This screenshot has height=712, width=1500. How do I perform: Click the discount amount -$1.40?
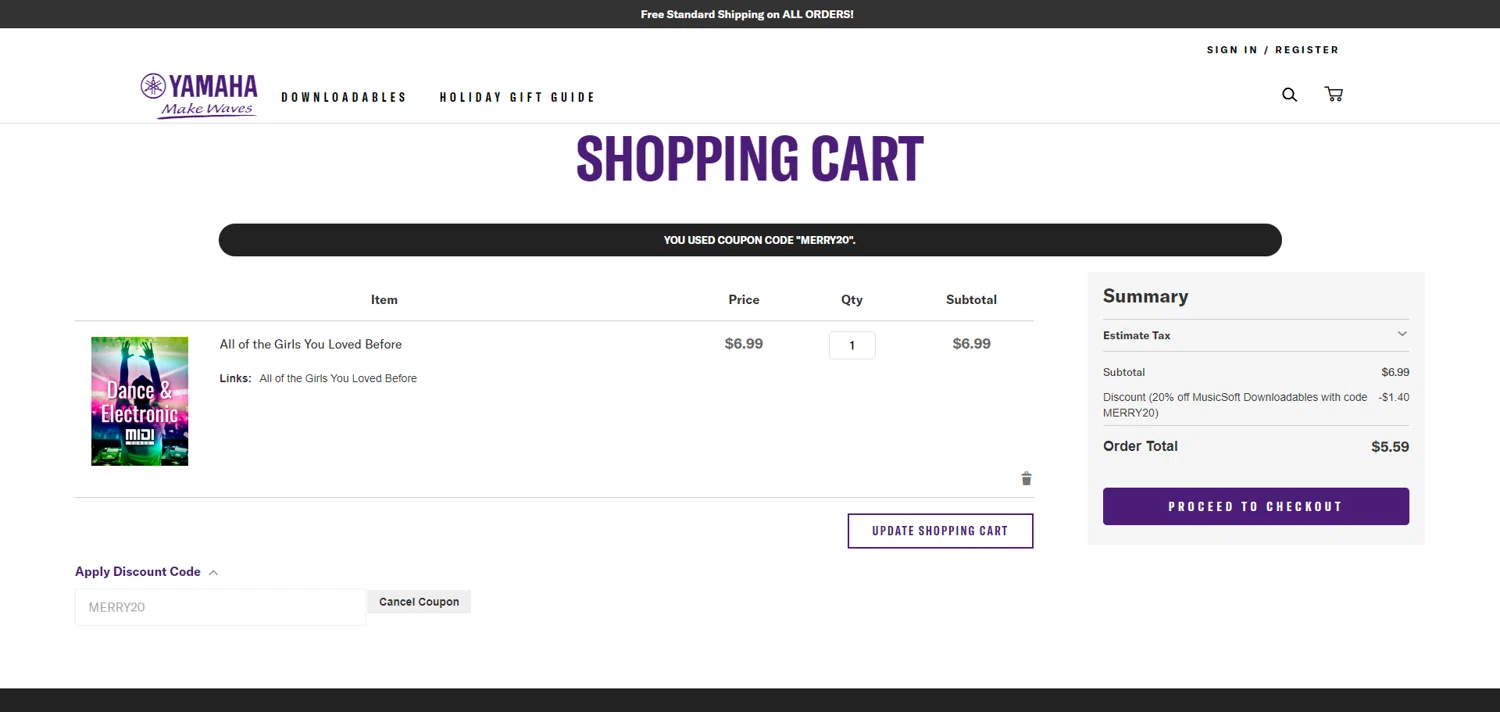click(x=1393, y=397)
